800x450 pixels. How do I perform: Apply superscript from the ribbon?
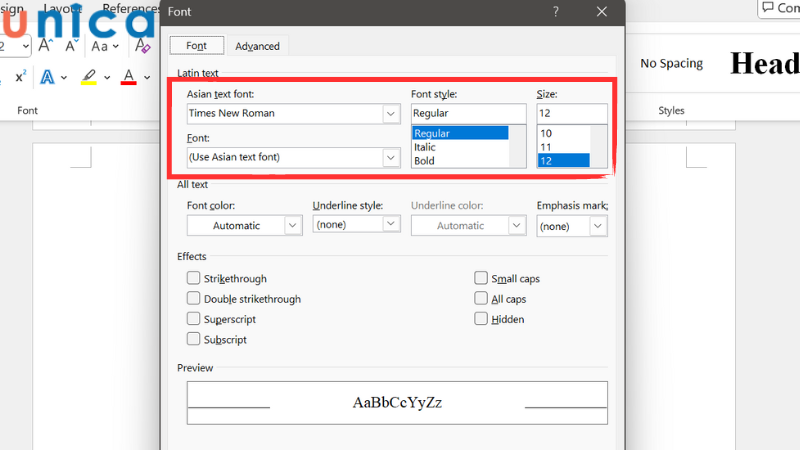20,77
